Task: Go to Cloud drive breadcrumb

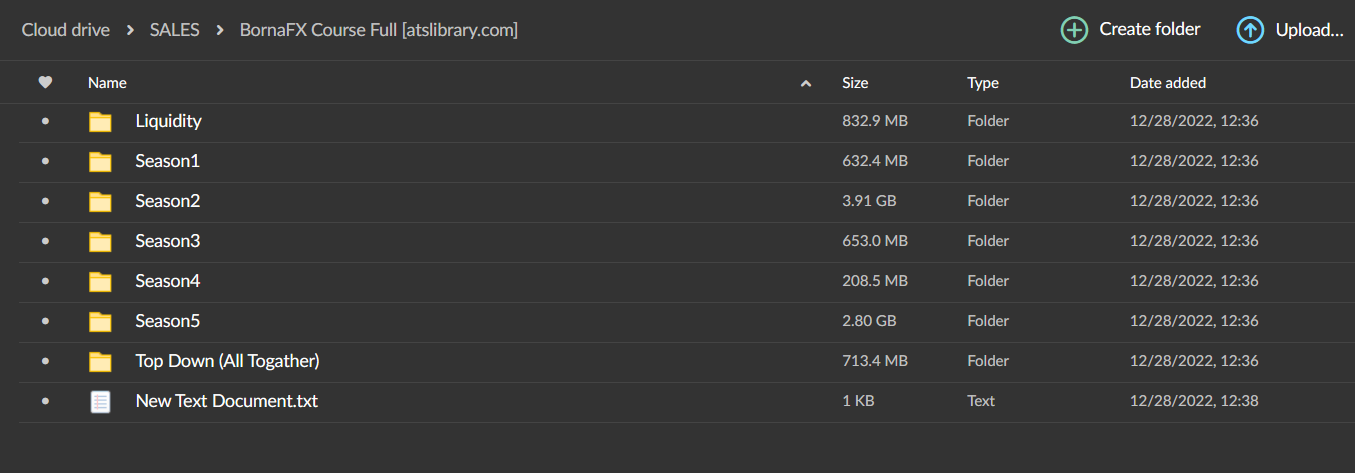Action: (x=66, y=30)
